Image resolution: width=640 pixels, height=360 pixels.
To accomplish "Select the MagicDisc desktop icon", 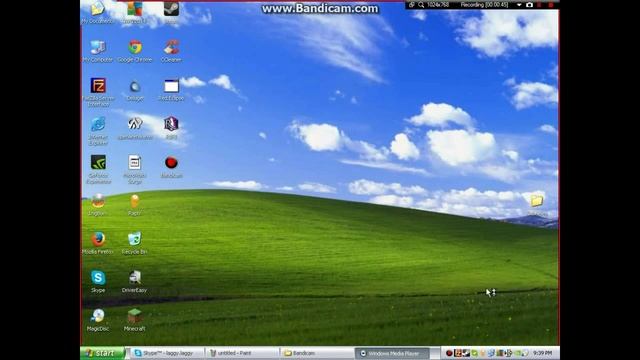I will pos(98,320).
